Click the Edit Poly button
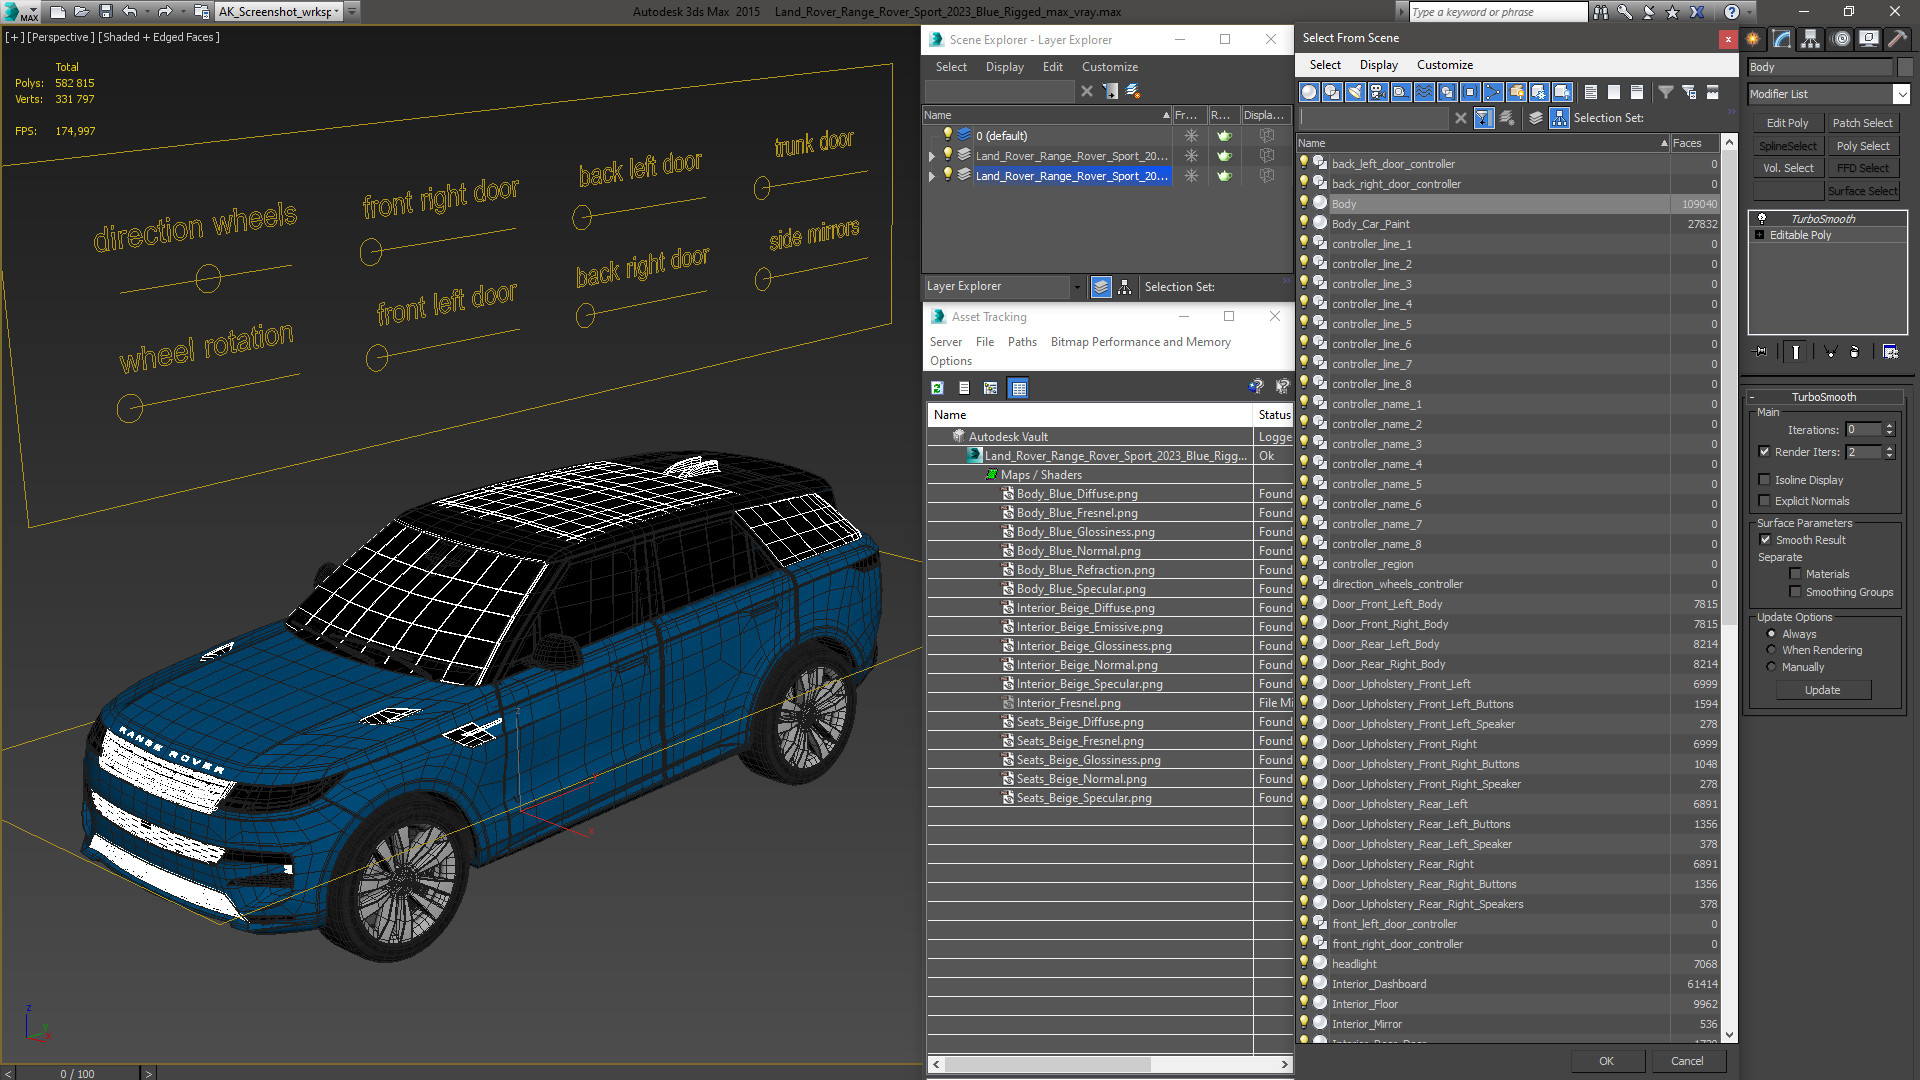Viewport: 1920px width, 1080px height. [1787, 123]
